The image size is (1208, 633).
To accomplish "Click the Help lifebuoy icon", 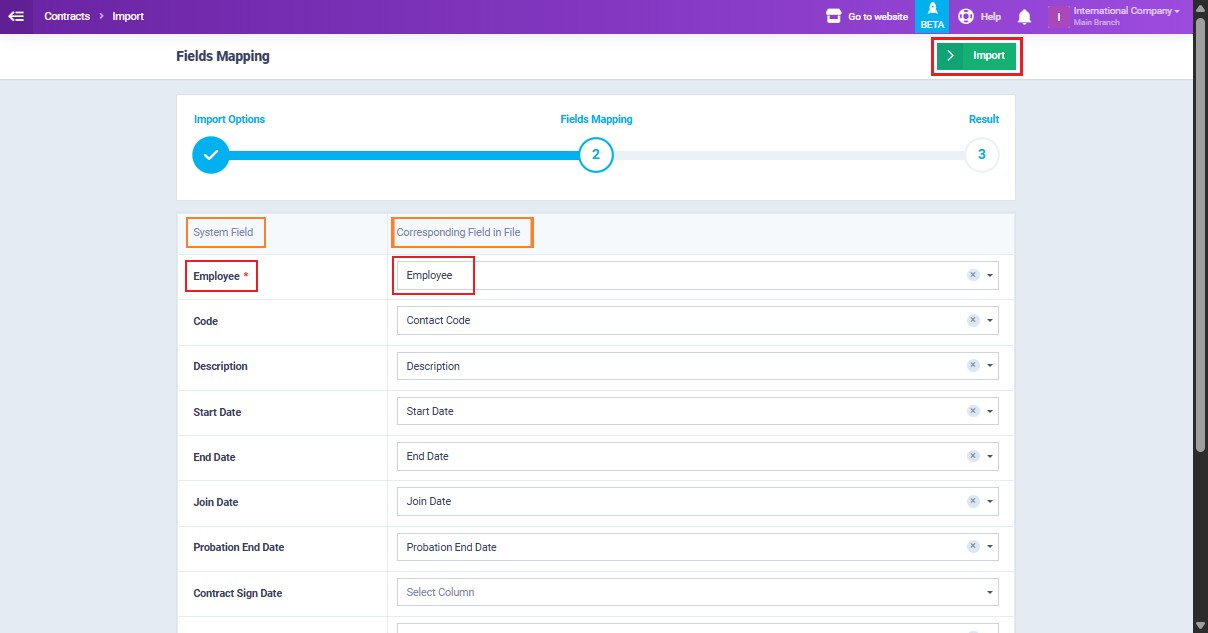I will 966,16.
